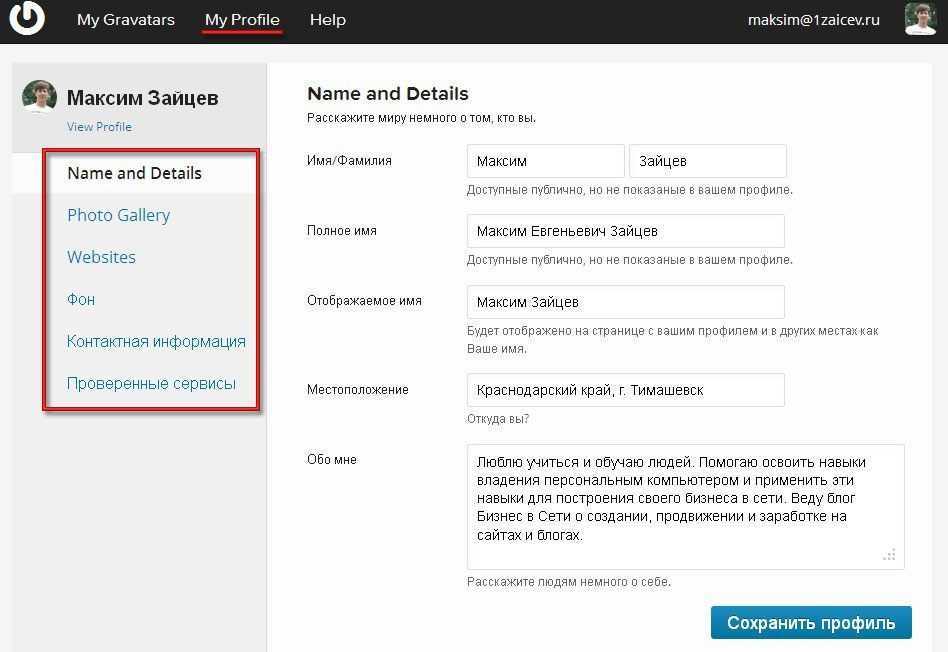Open Контактная информация section
Image resolution: width=948 pixels, height=652 pixels.
pos(156,341)
